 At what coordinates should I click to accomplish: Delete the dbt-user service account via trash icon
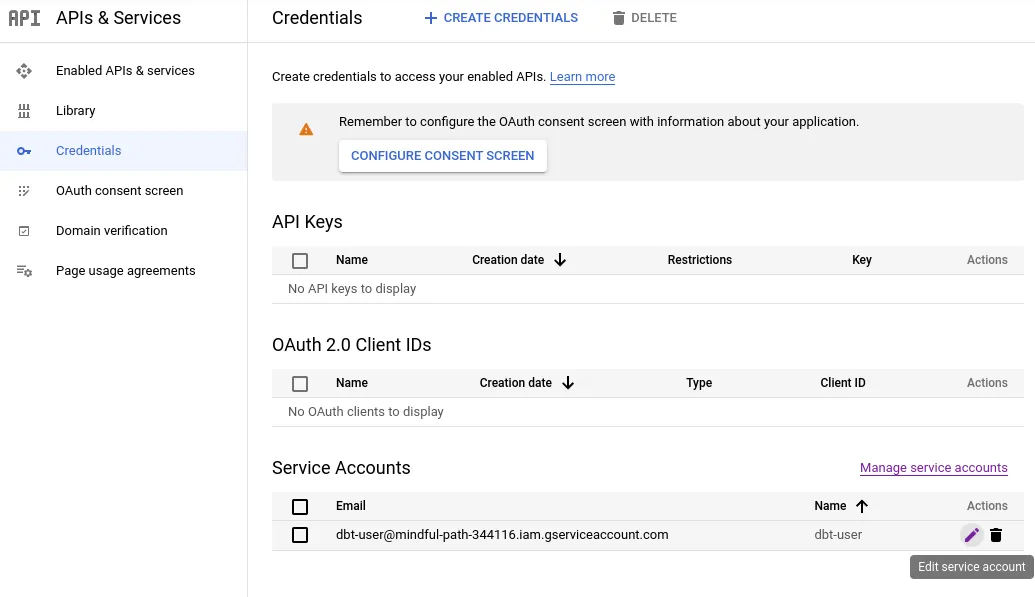tap(996, 535)
